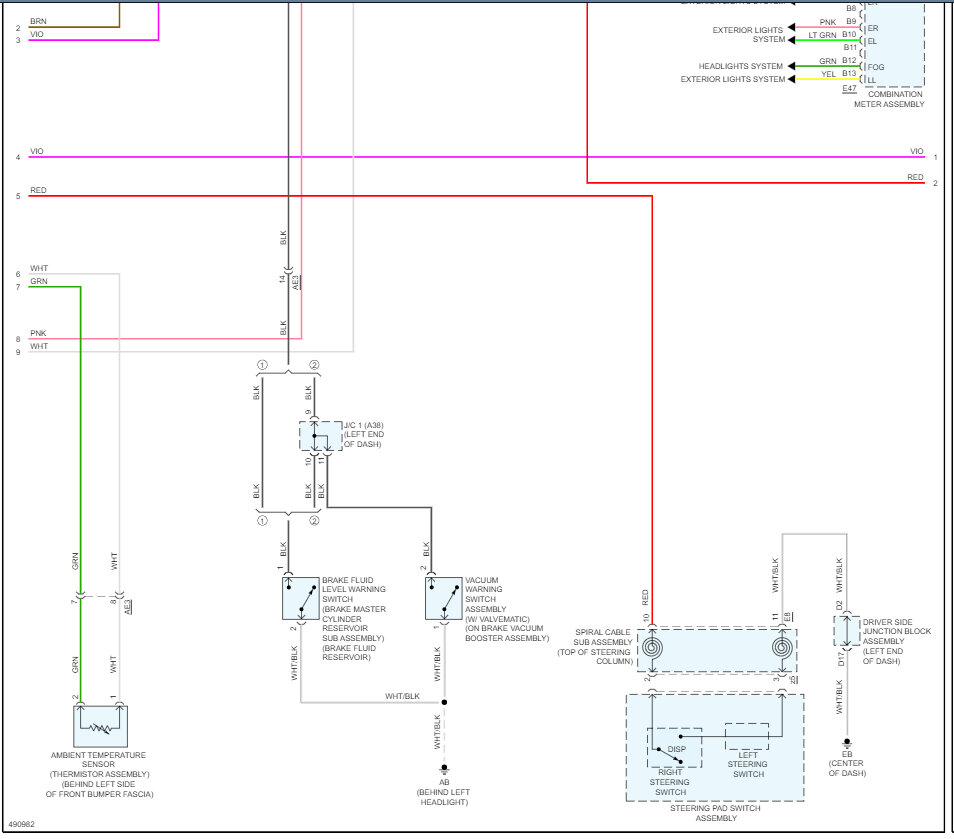Select the DISP switch symbol

pyautogui.click(x=674, y=748)
